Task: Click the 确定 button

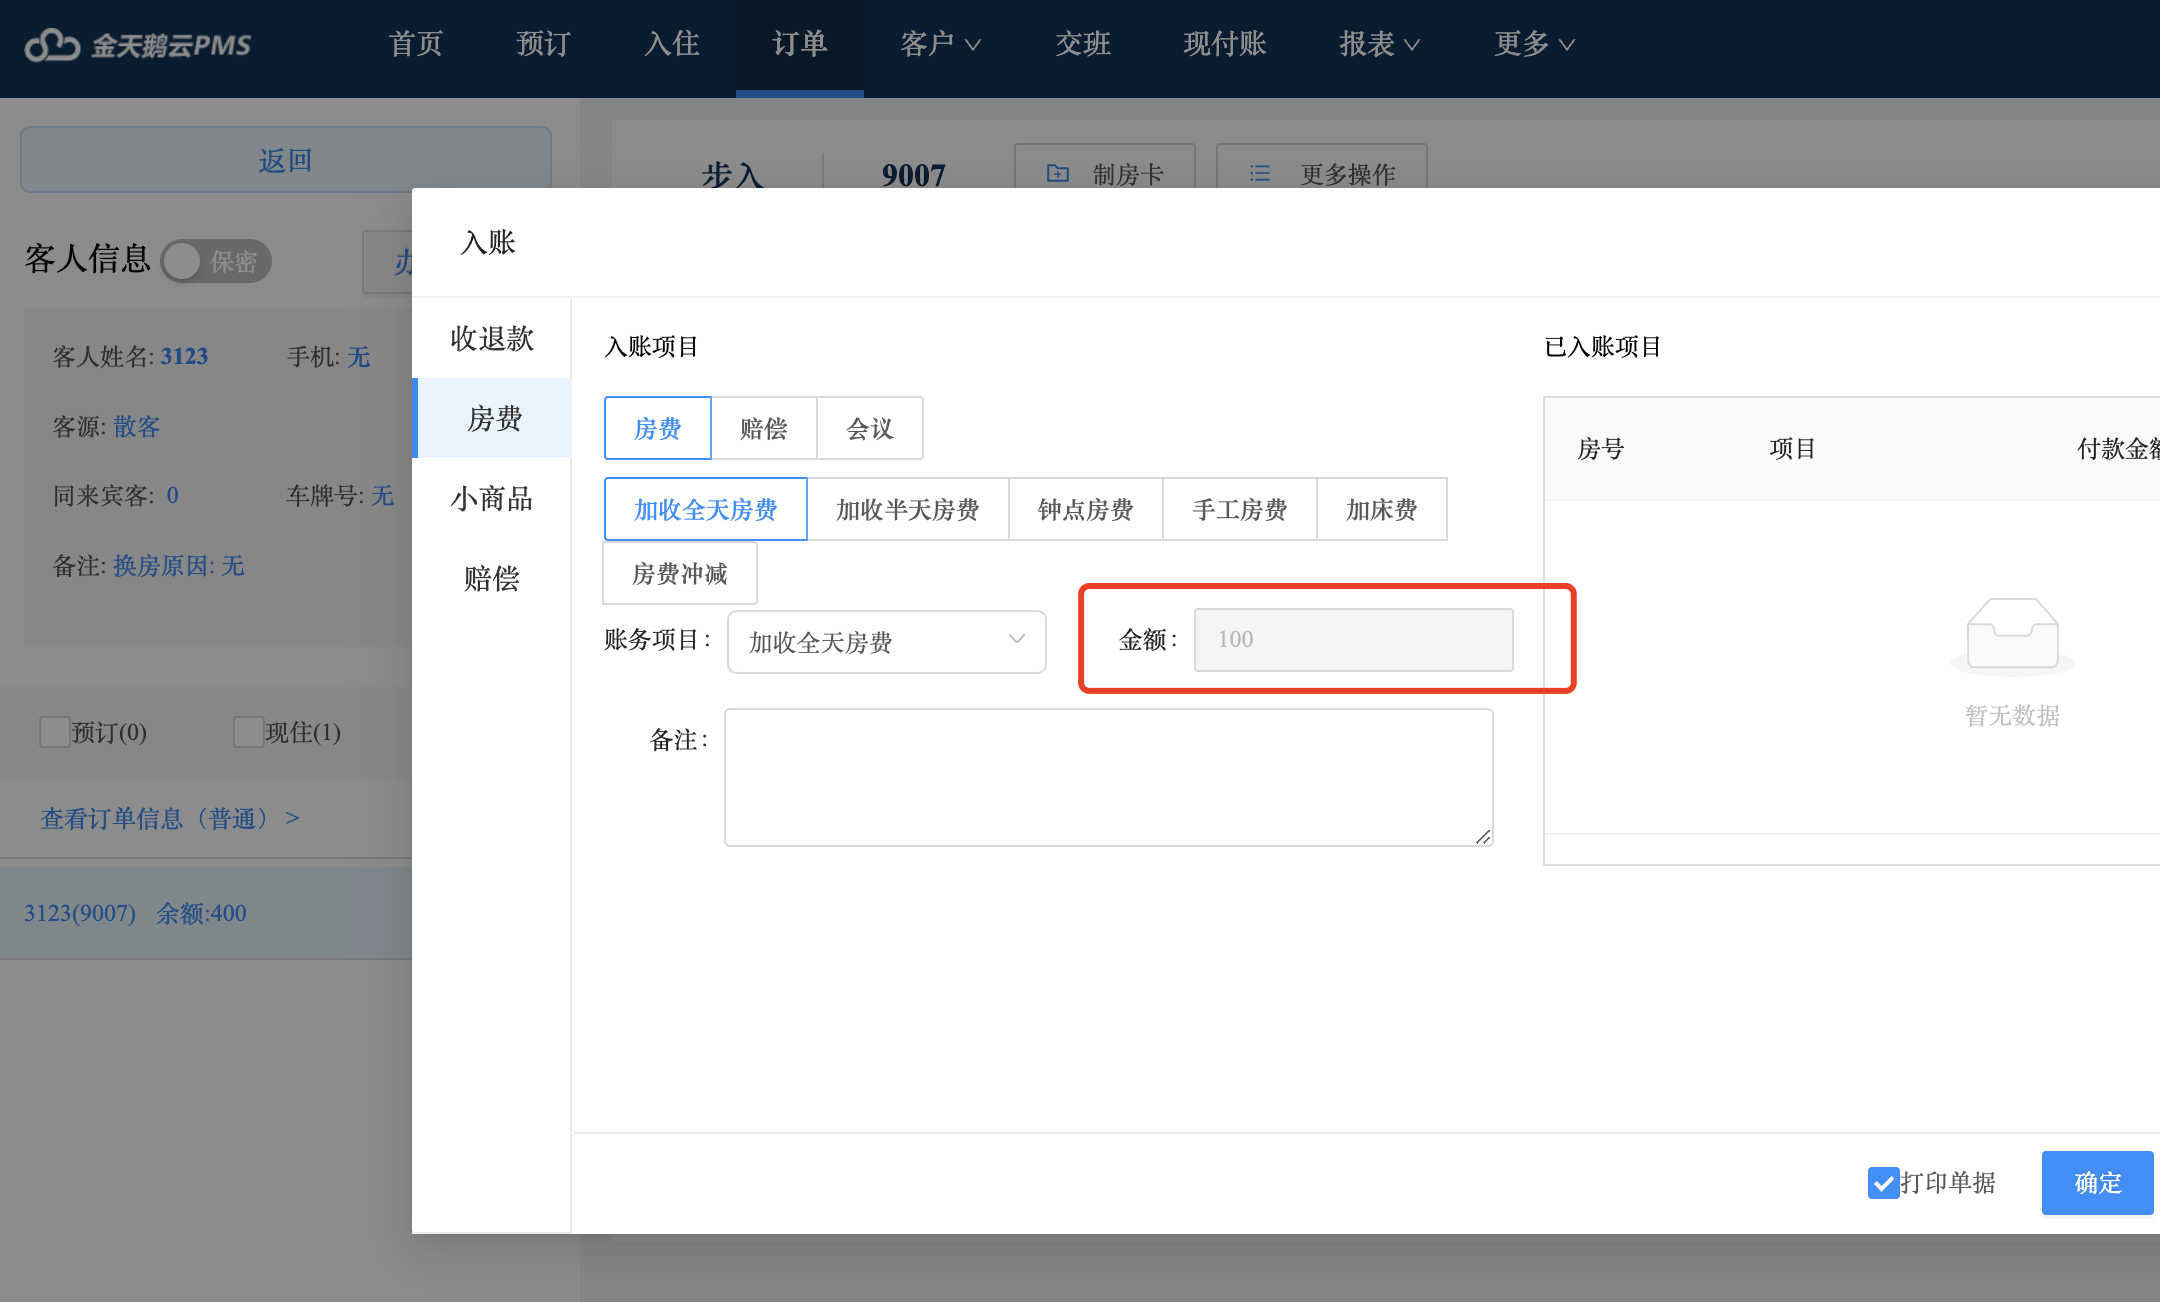Action: click(x=2098, y=1183)
